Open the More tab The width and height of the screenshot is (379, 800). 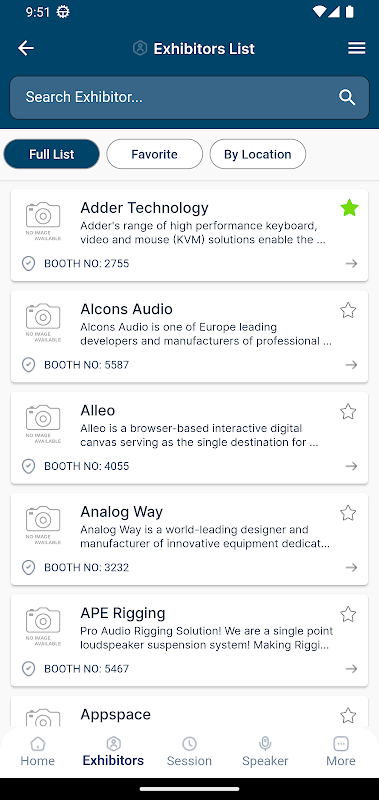pyautogui.click(x=341, y=752)
